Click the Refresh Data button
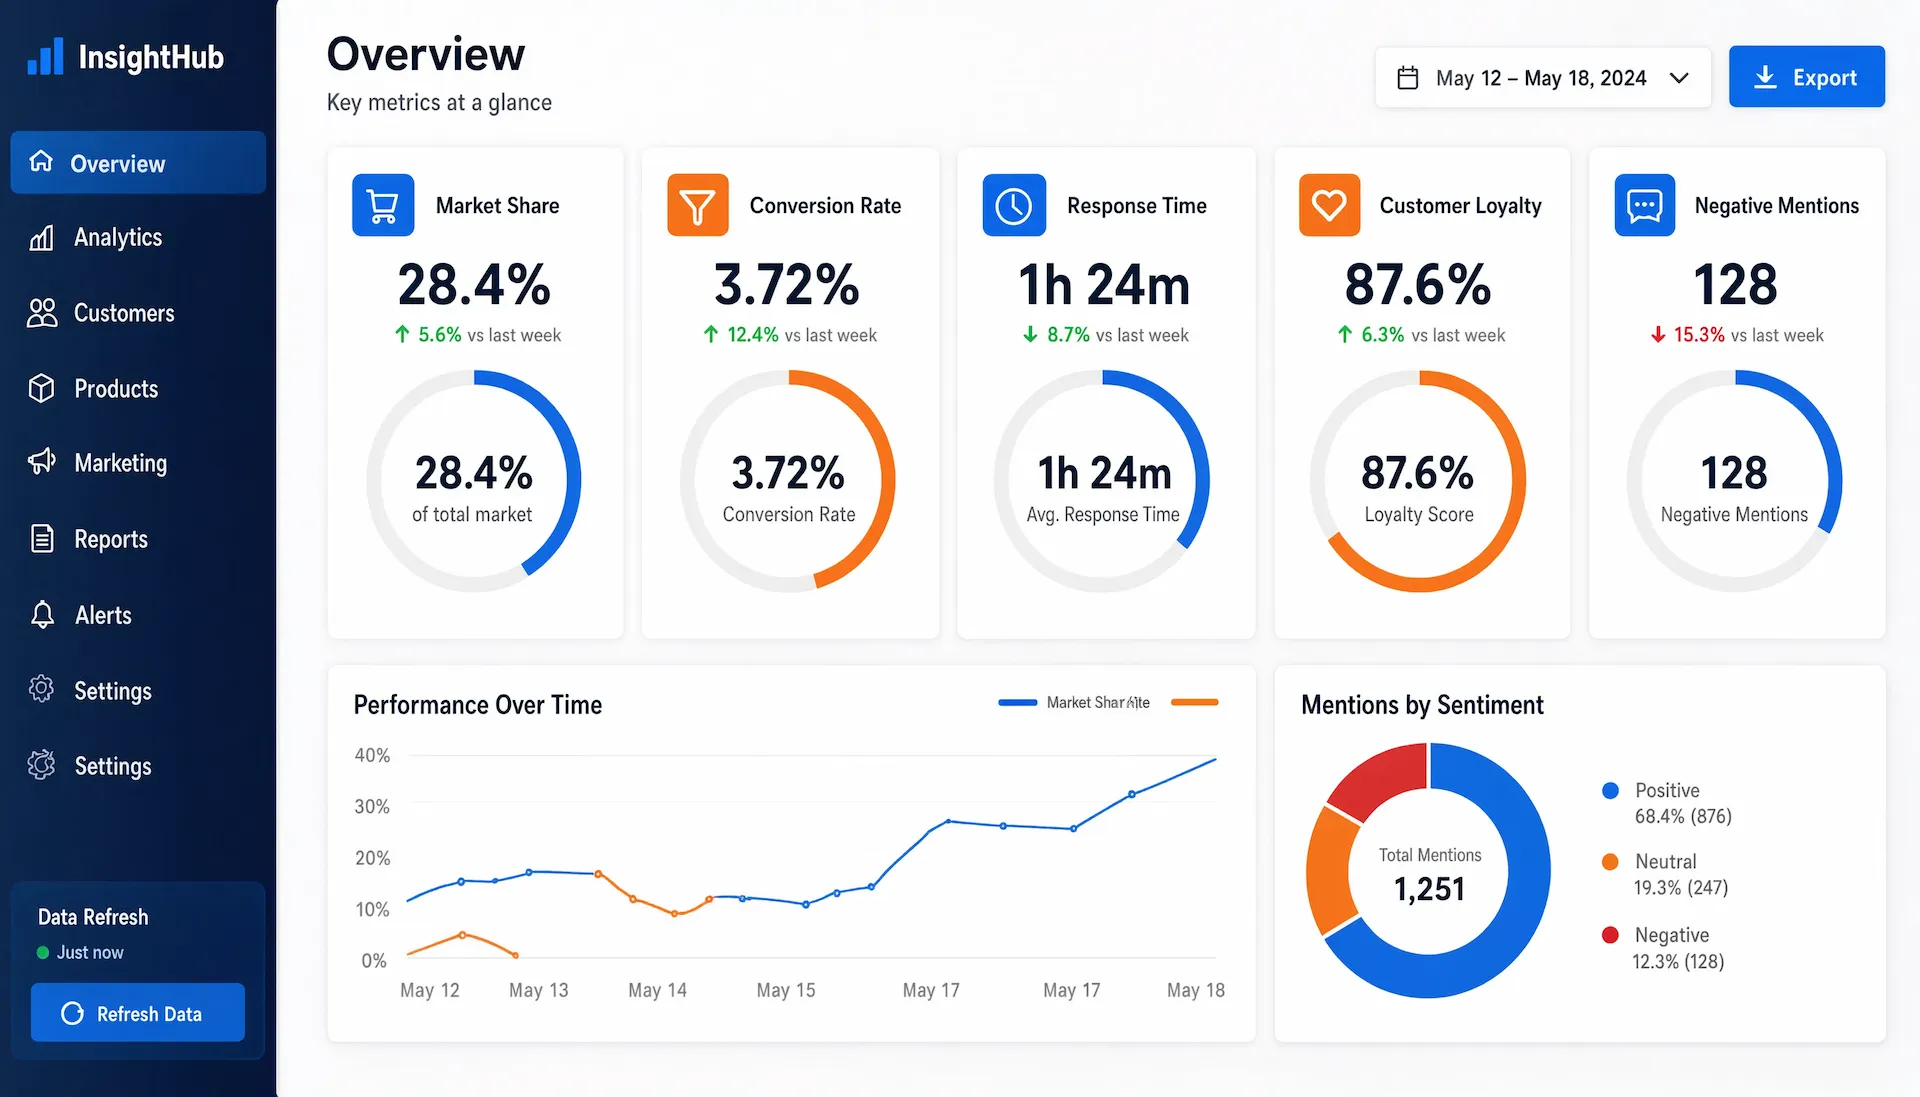 138,1013
